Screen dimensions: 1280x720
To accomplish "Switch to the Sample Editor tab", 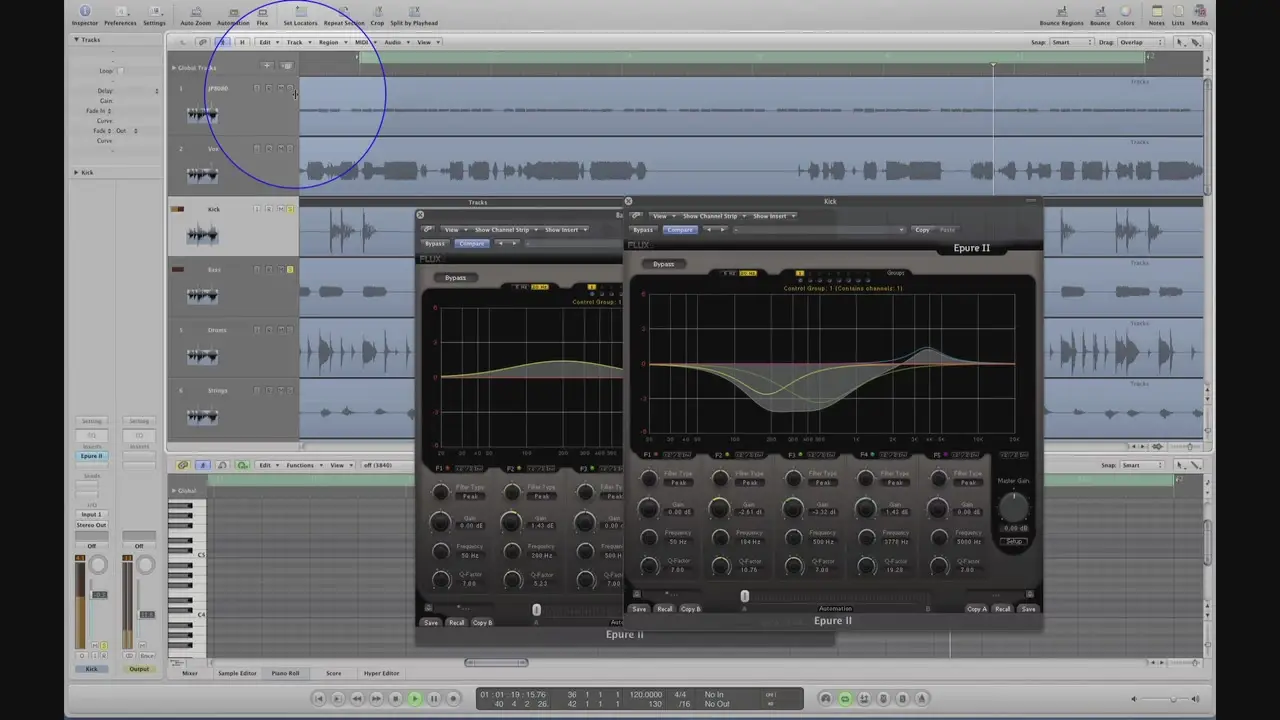I will tap(238, 673).
